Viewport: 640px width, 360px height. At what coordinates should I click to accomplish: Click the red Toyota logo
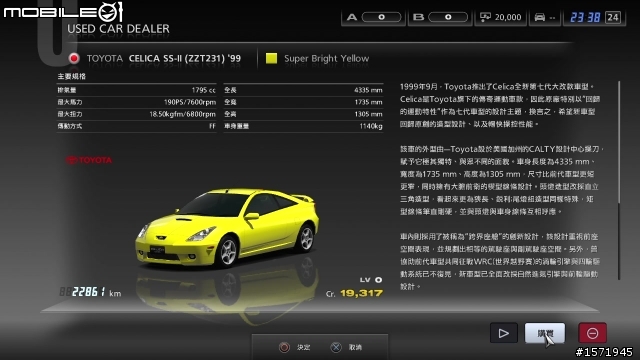[x=89, y=160]
